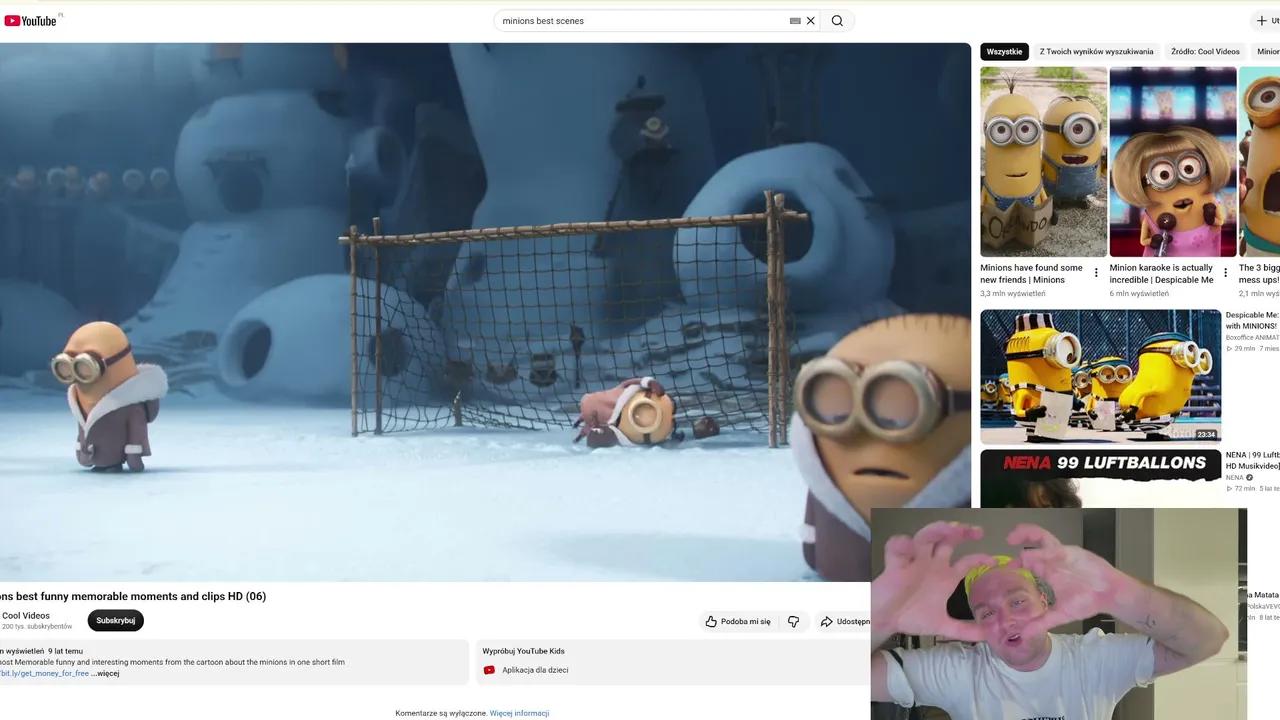Run search with the magnifier button
This screenshot has width=1280, height=720.
(x=837, y=20)
